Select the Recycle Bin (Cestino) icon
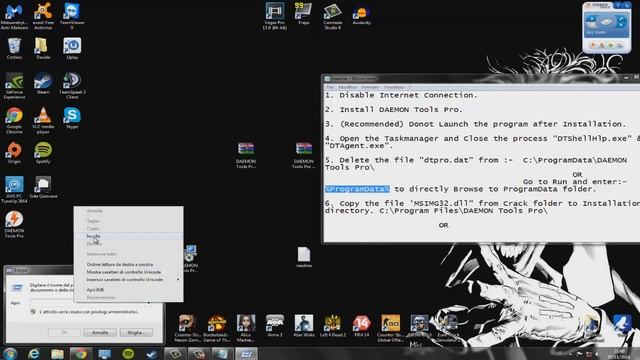Screen dimensions: 640x360 tap(14, 49)
